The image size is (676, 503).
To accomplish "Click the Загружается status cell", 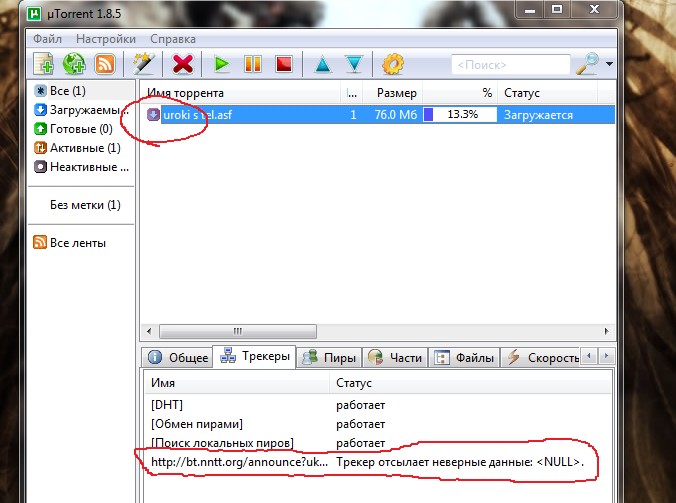I will click(538, 115).
